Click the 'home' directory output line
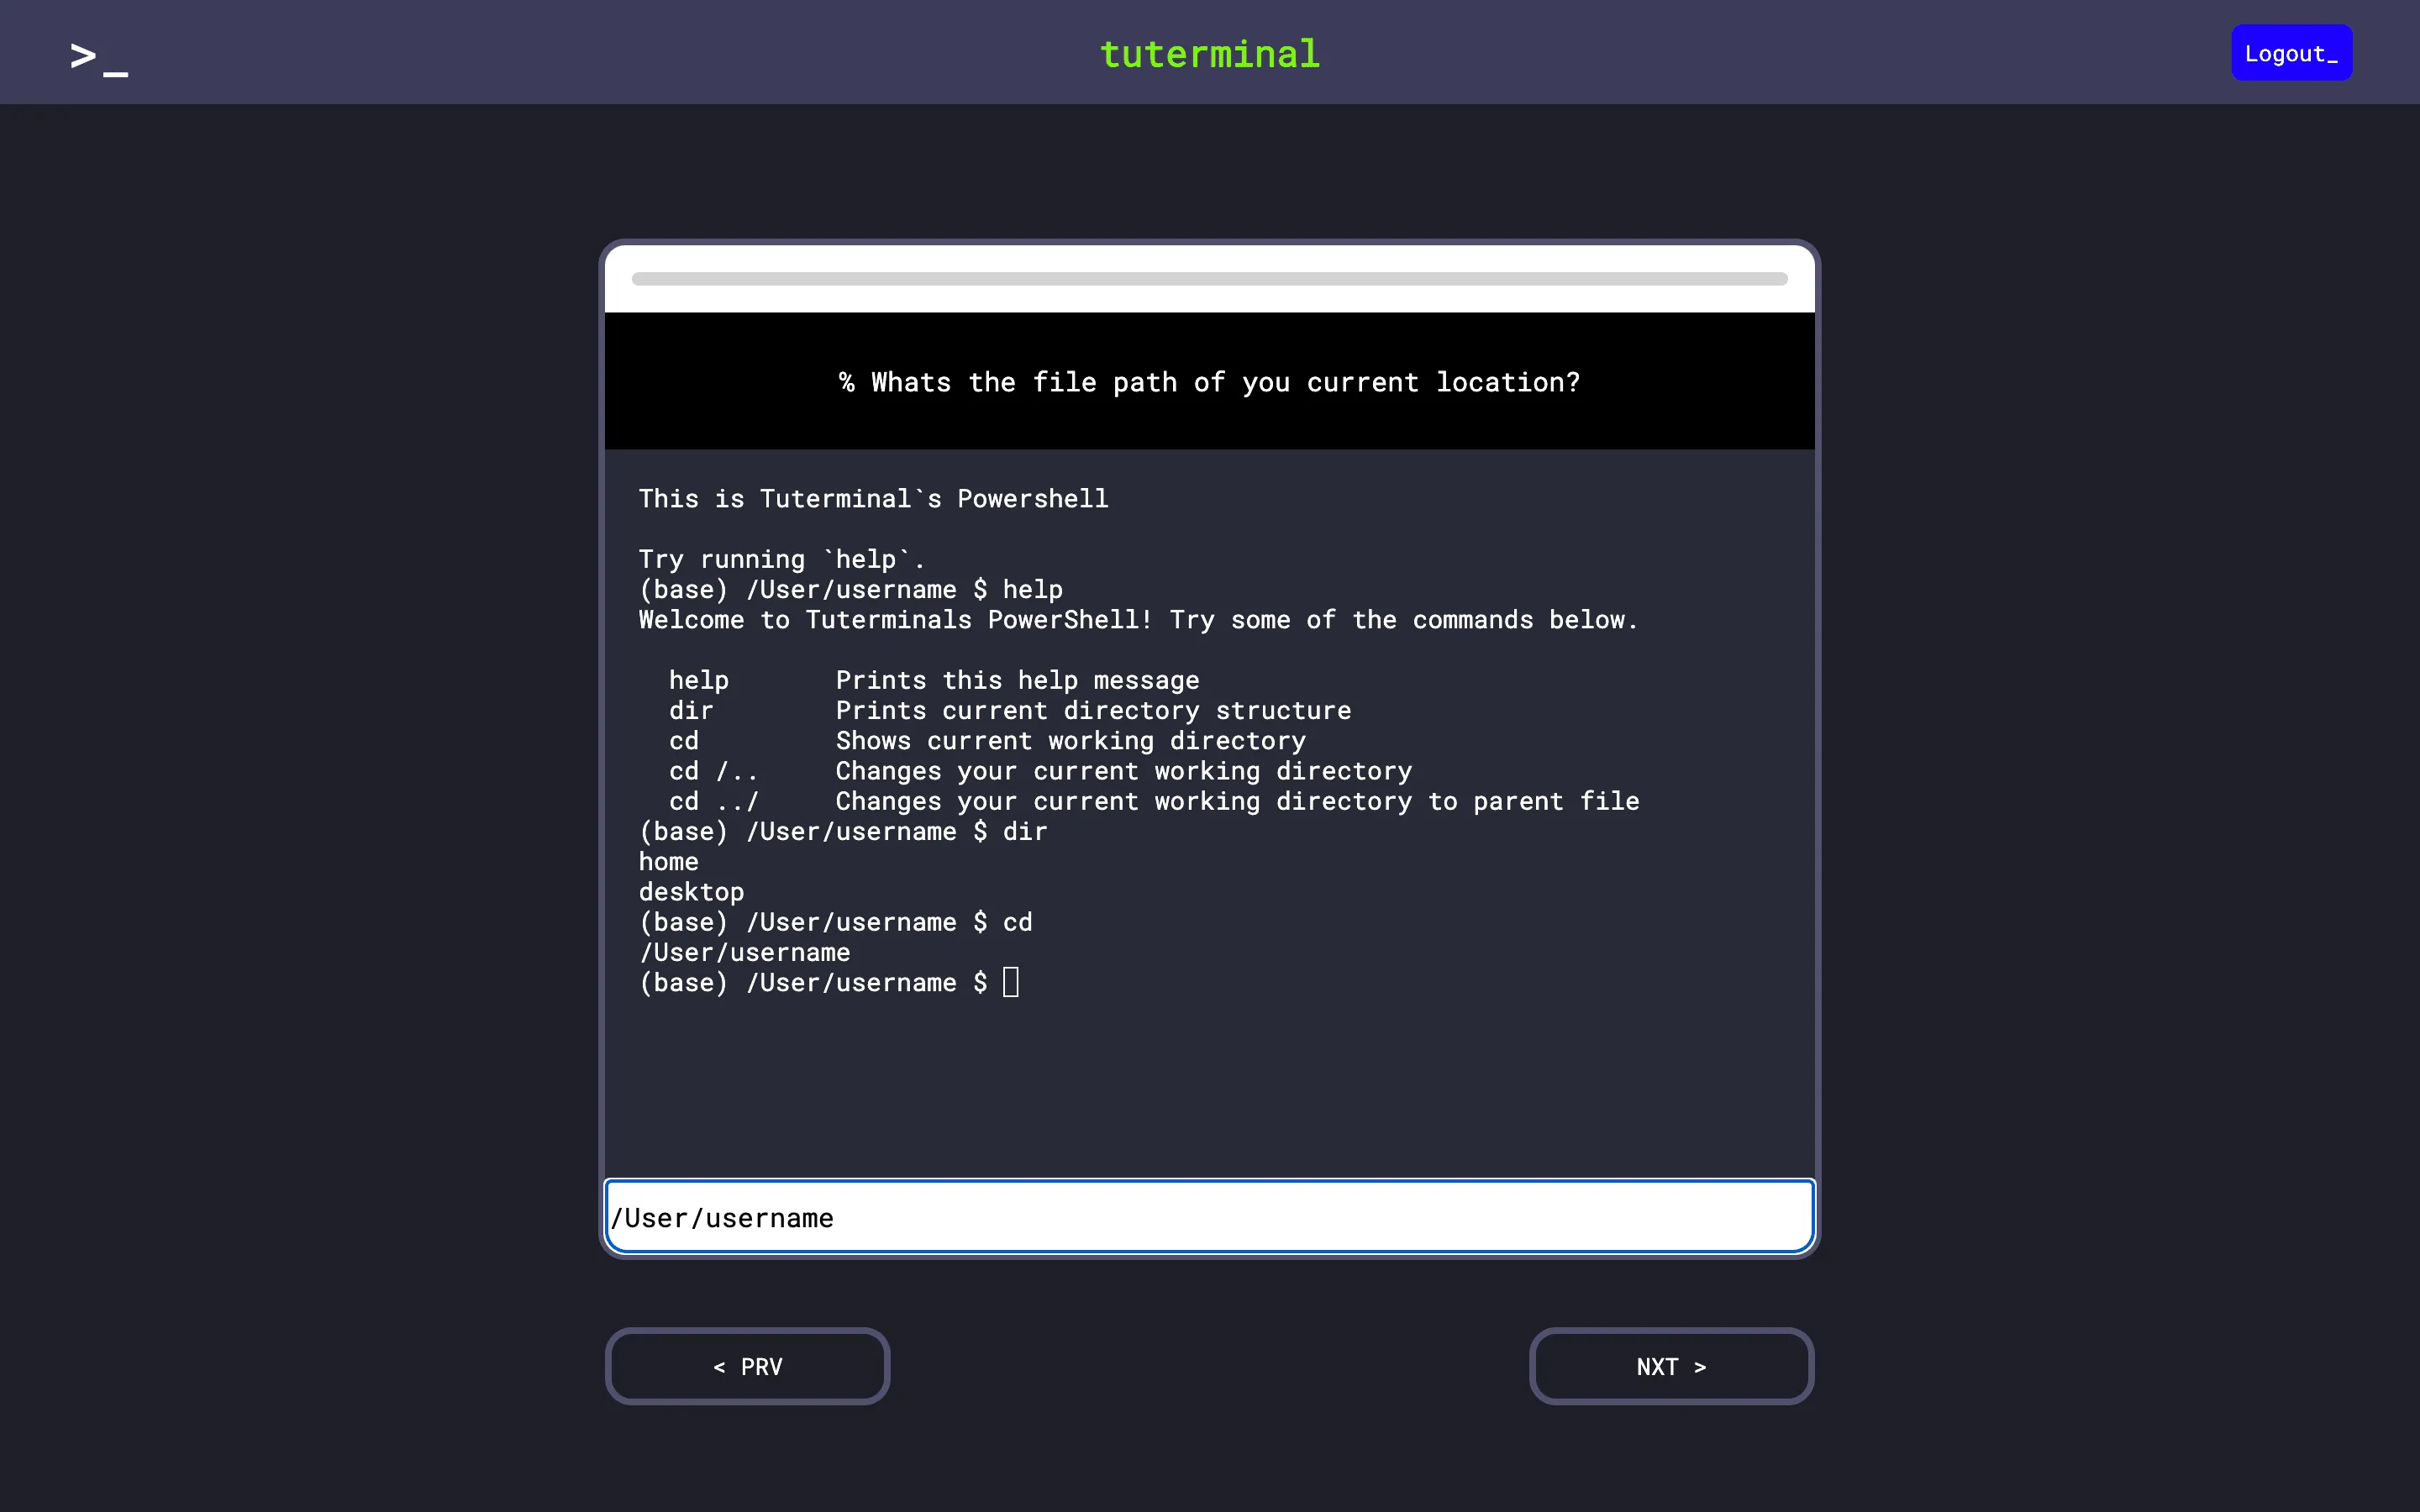Viewport: 2420px width, 1512px height. pyautogui.click(x=668, y=862)
